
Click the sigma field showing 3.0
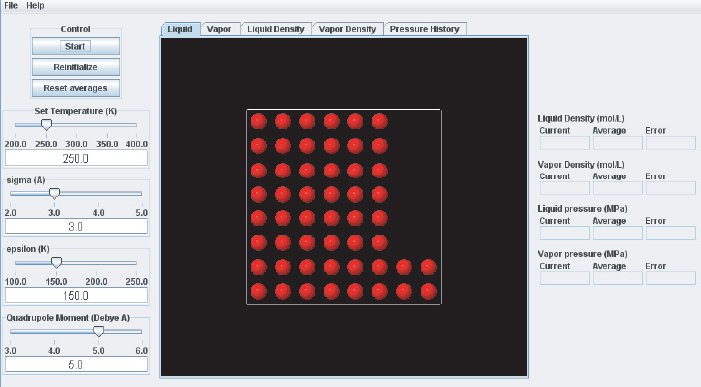point(76,227)
